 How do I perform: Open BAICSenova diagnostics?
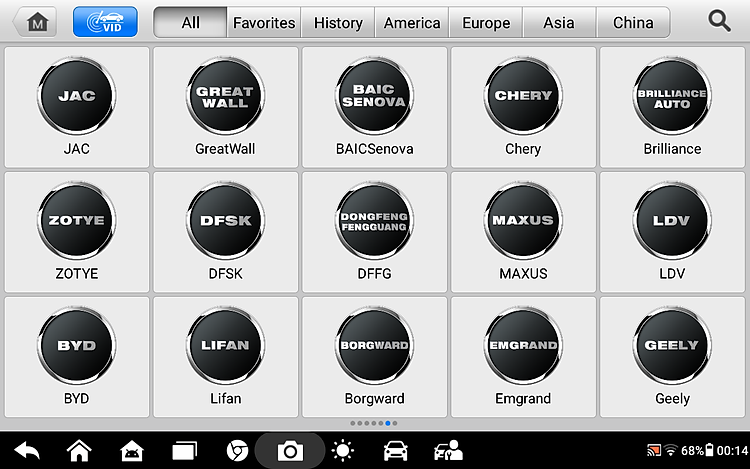pos(375,107)
